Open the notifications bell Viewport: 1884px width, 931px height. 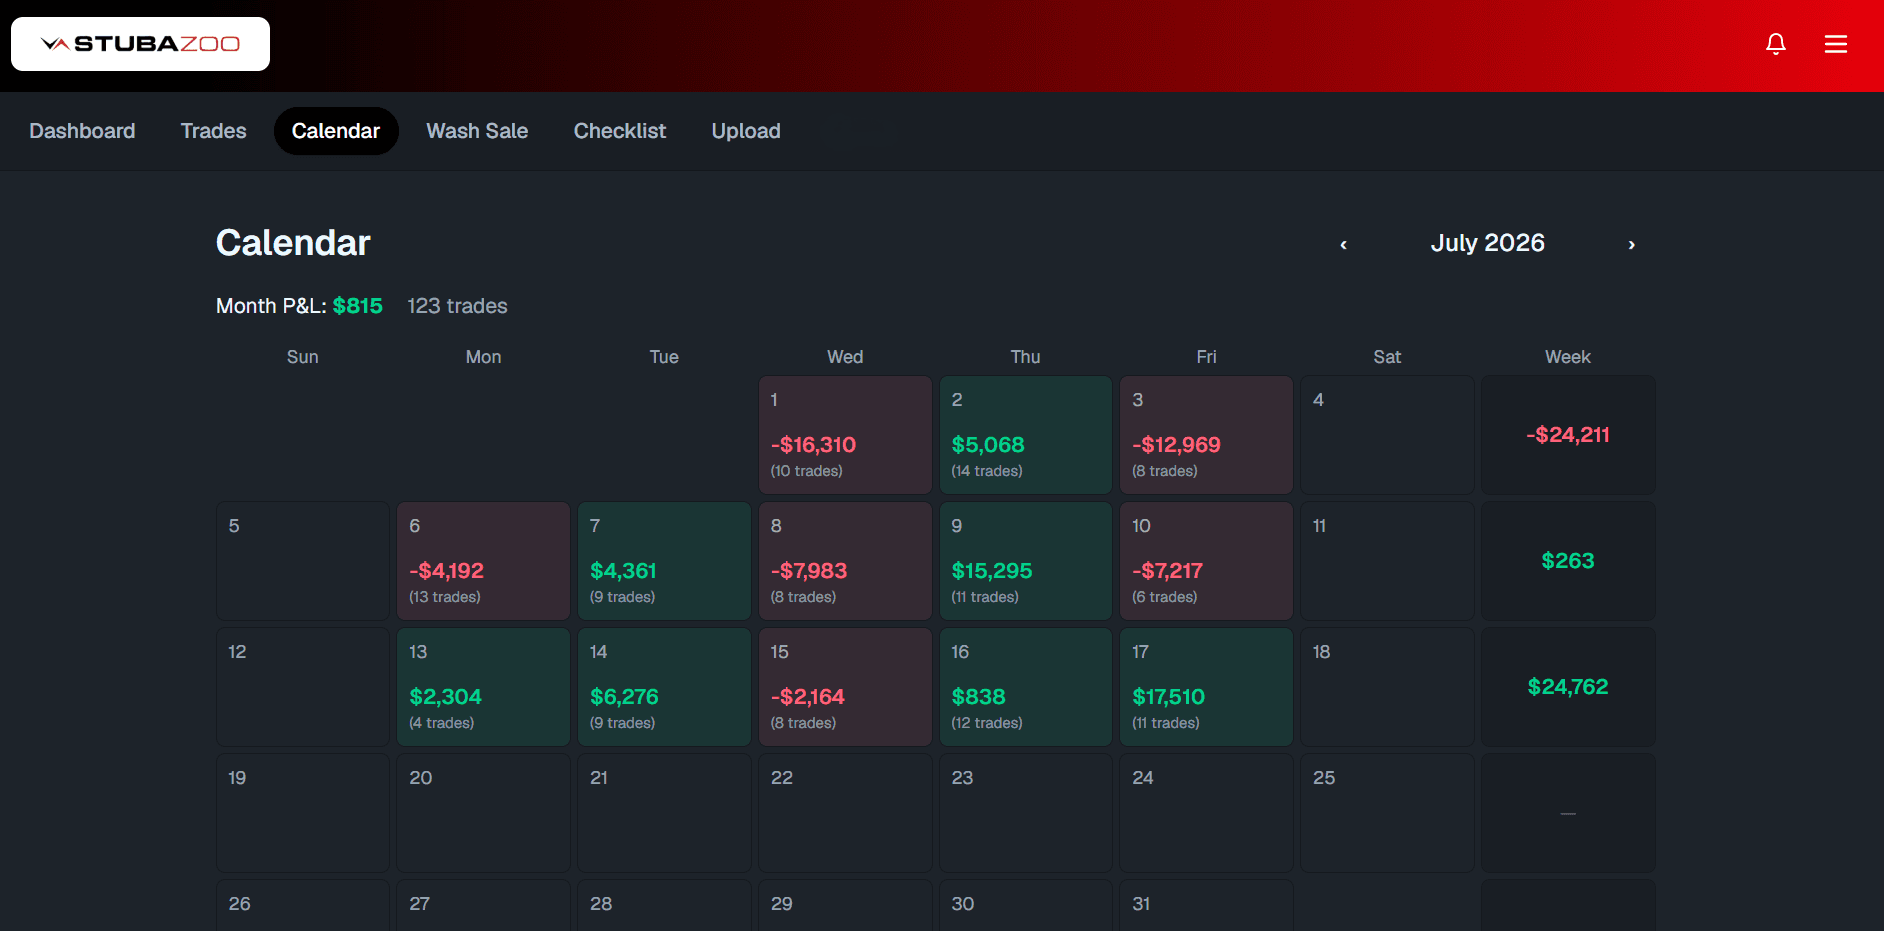point(1776,44)
